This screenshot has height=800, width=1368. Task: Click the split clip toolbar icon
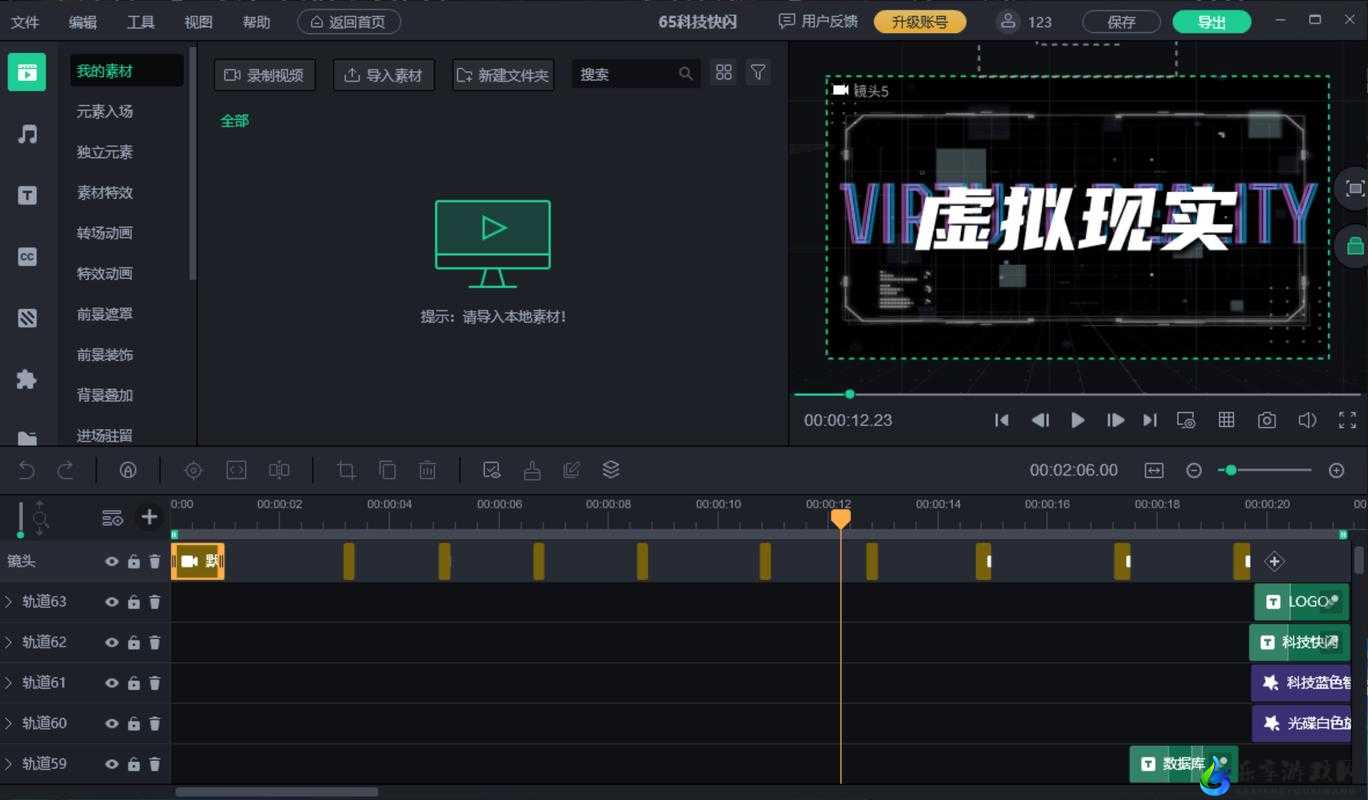coord(279,470)
